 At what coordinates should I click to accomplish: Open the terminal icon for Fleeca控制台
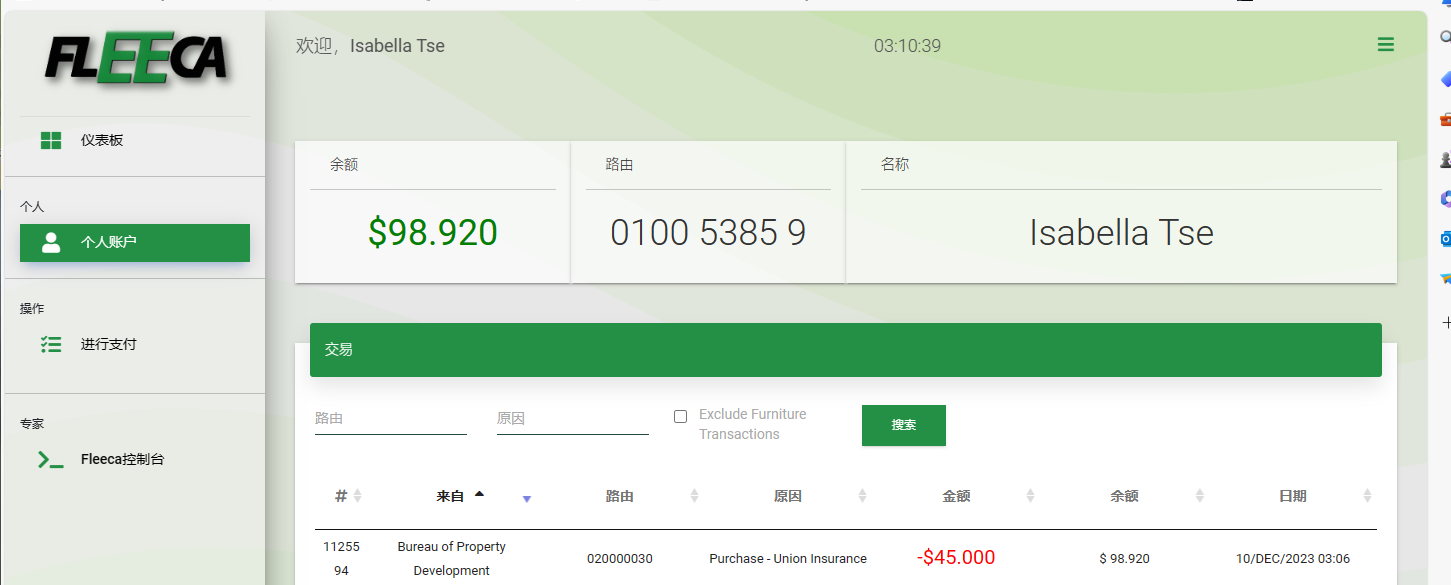(x=51, y=459)
